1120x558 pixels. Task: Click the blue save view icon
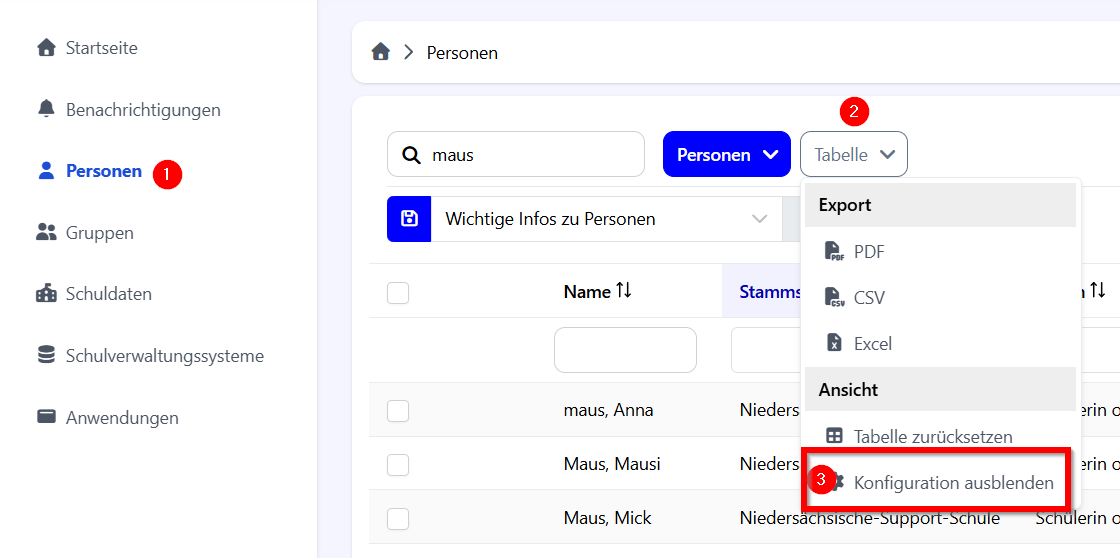409,219
